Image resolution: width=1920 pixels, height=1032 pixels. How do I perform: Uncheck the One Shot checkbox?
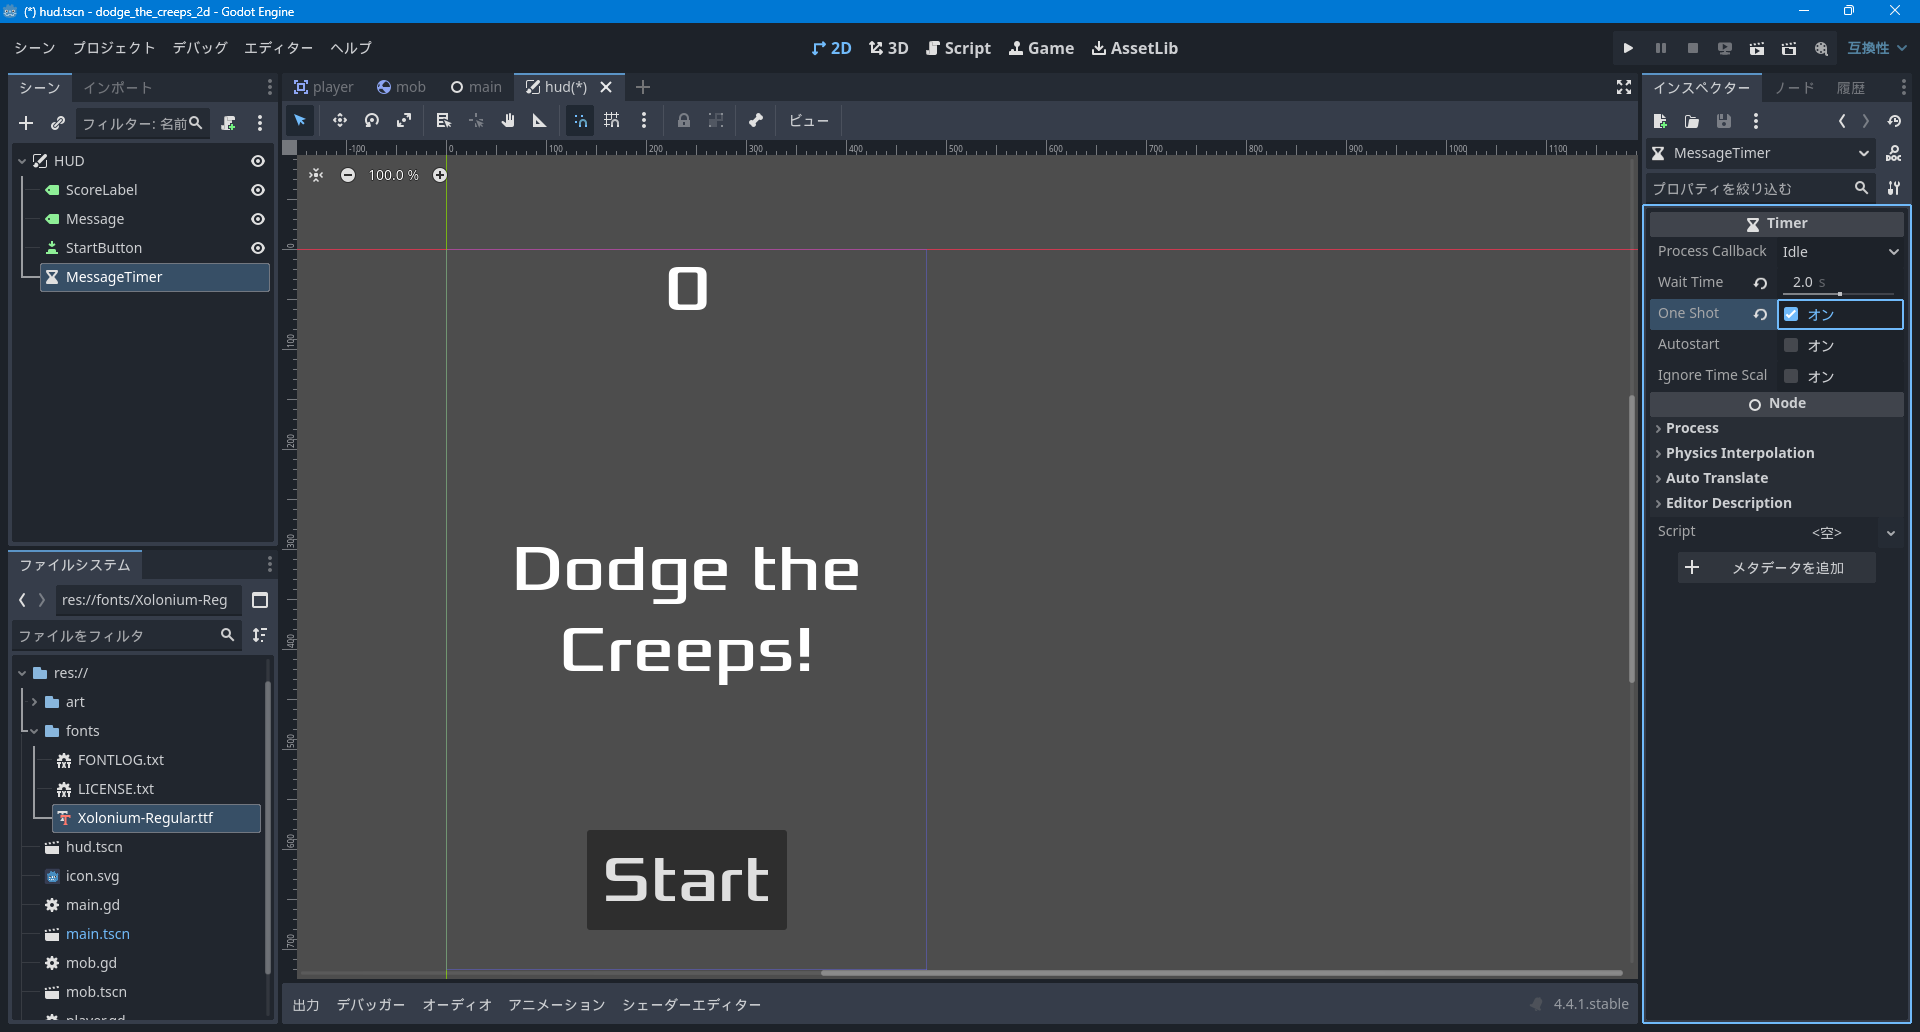(x=1791, y=314)
